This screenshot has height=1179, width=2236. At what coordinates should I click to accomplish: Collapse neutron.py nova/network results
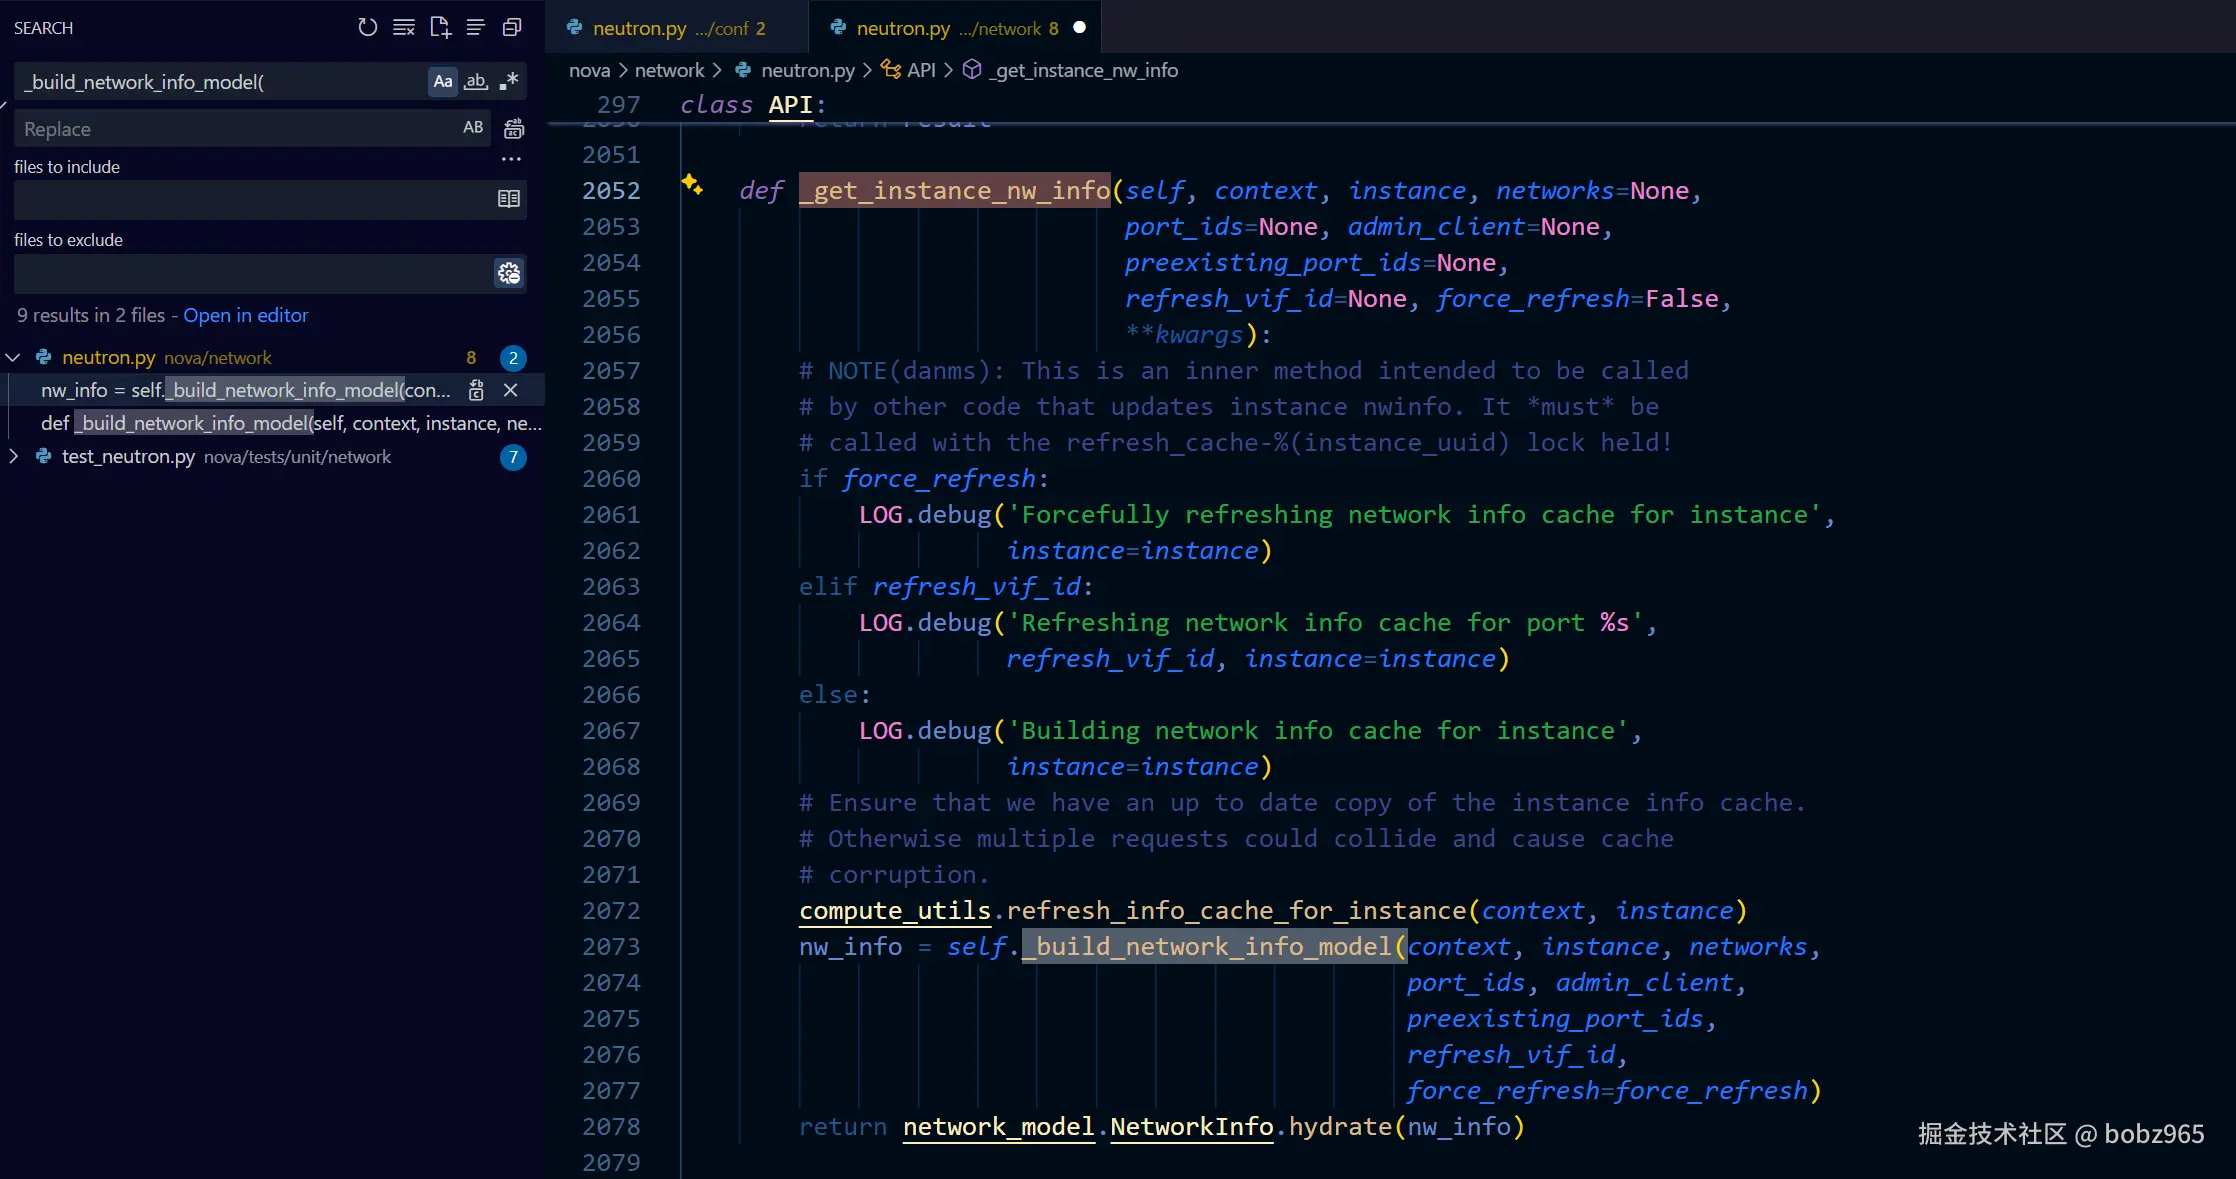[13, 357]
